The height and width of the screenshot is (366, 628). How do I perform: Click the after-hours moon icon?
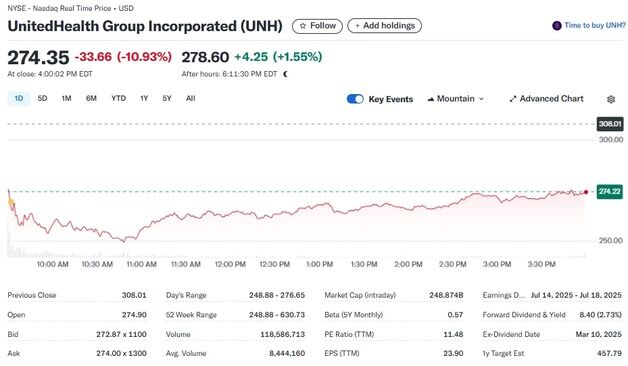[285, 74]
